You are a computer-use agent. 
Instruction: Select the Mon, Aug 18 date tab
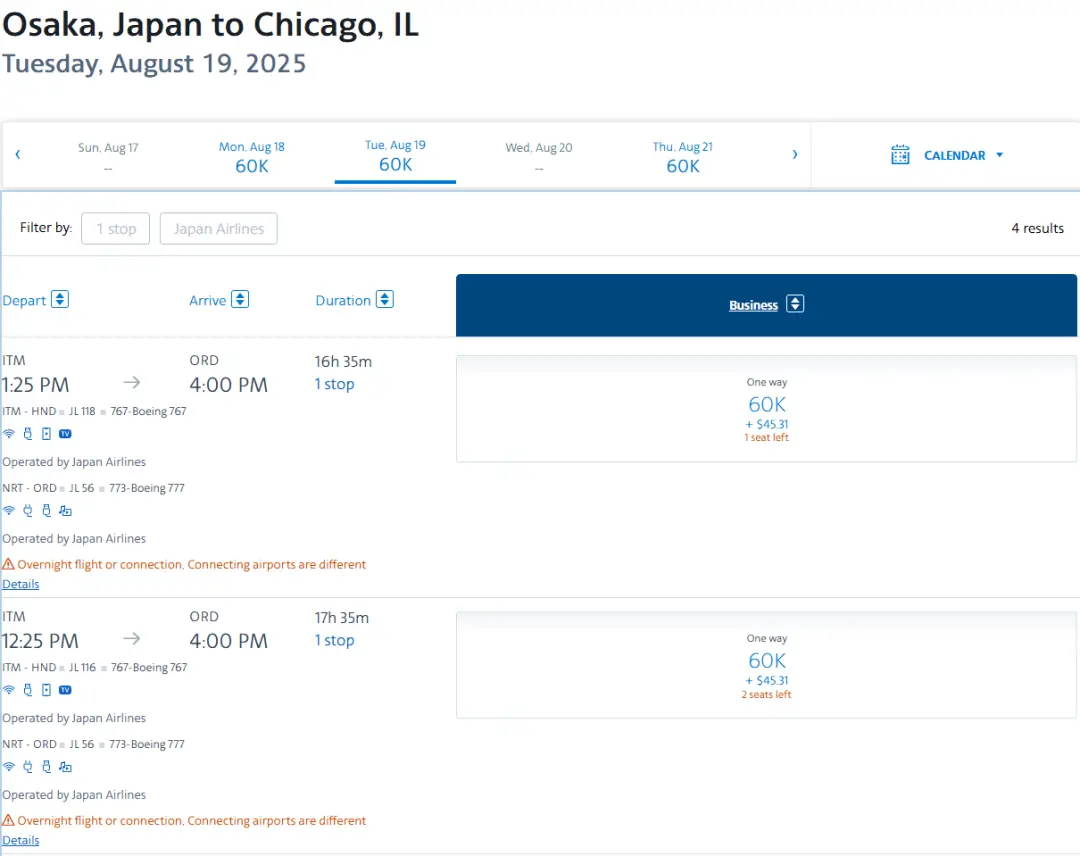pos(252,156)
